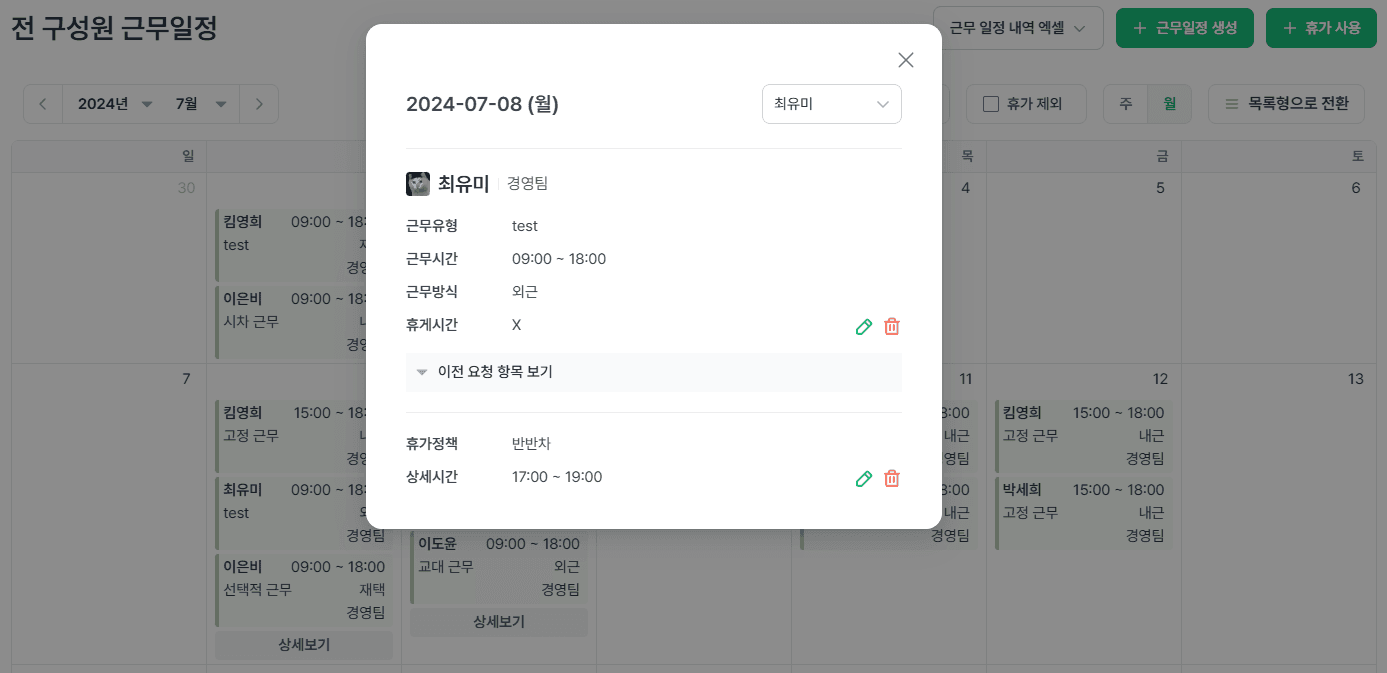1387x673 pixels.
Task: Click the pencil icon beside 상세시간
Action: [x=863, y=478]
